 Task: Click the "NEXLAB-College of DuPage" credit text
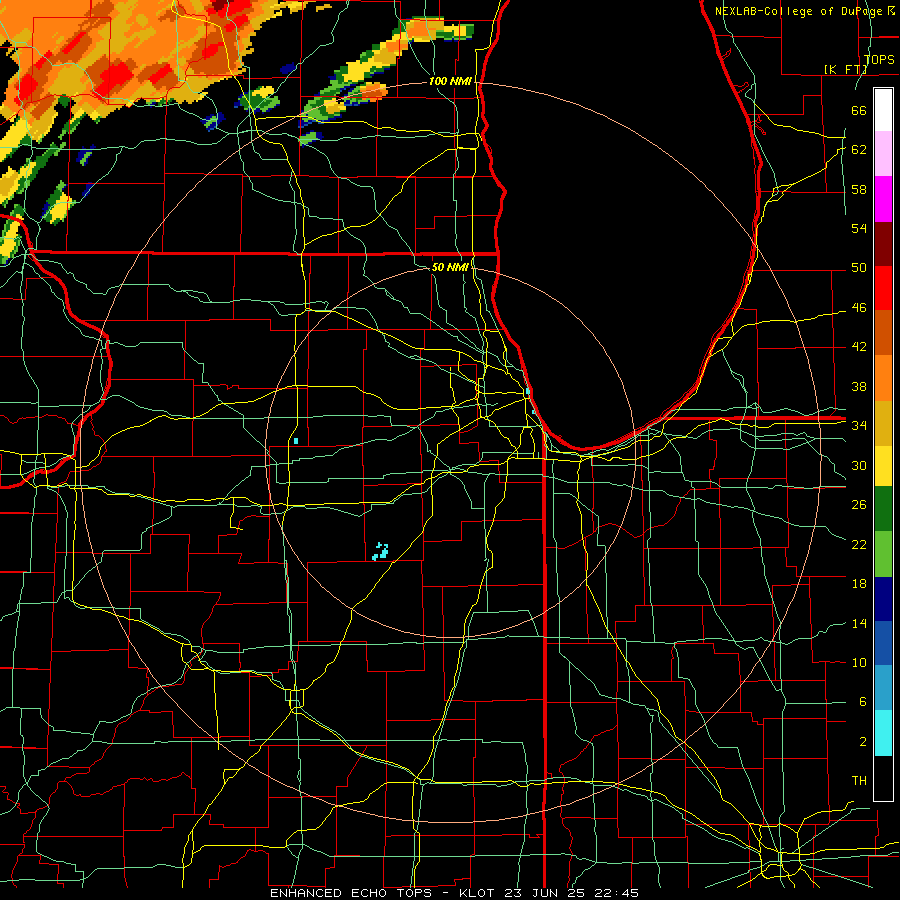pyautogui.click(x=798, y=11)
